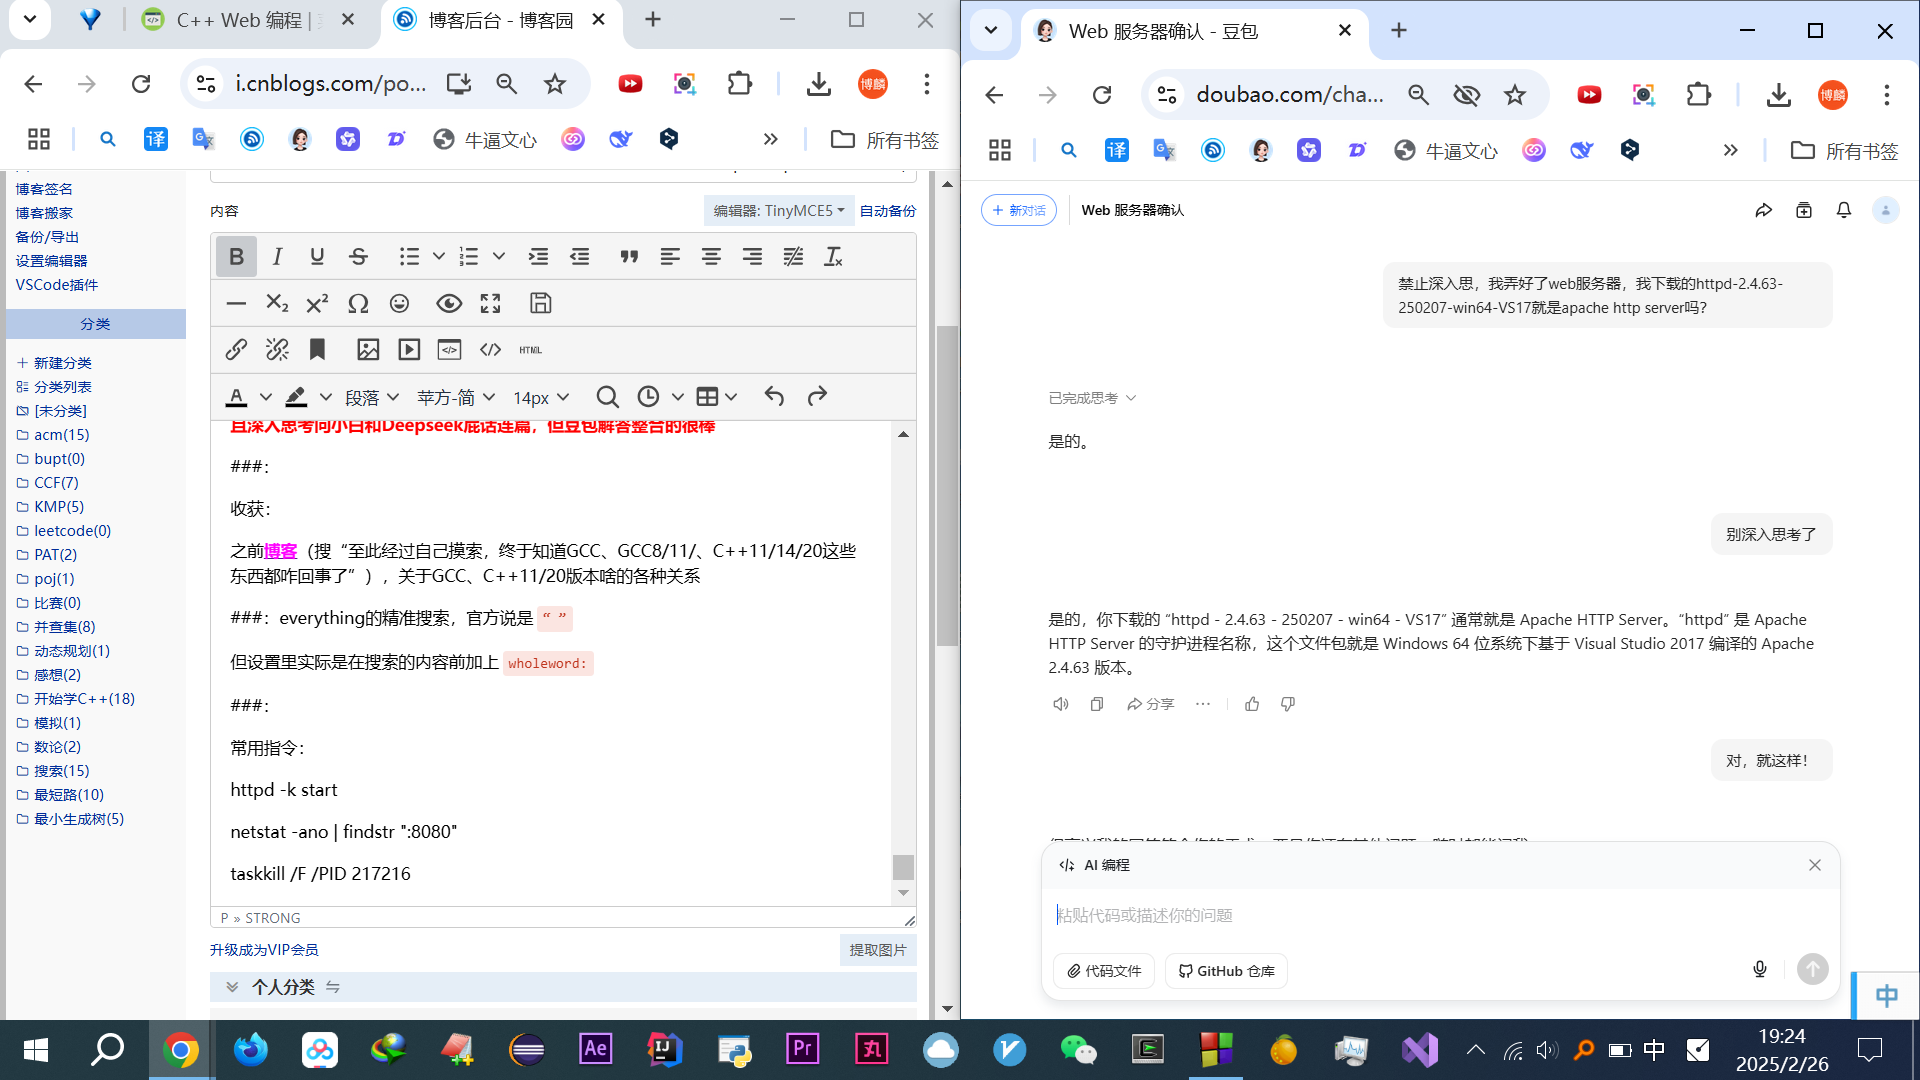Click the blockquote toolbar icon
1920x1080 pixels.
tap(629, 257)
